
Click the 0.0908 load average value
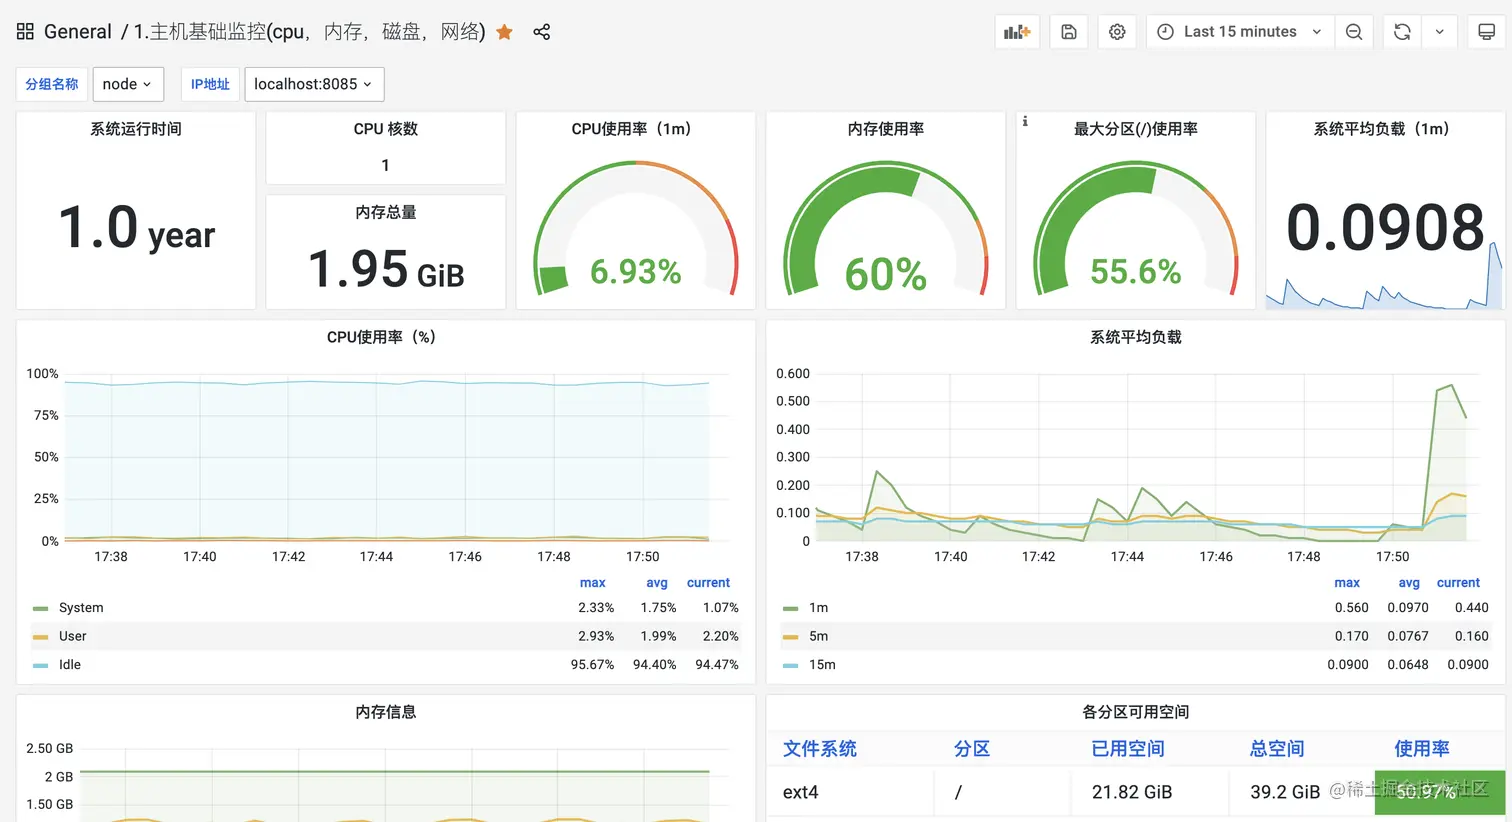pyautogui.click(x=1386, y=228)
